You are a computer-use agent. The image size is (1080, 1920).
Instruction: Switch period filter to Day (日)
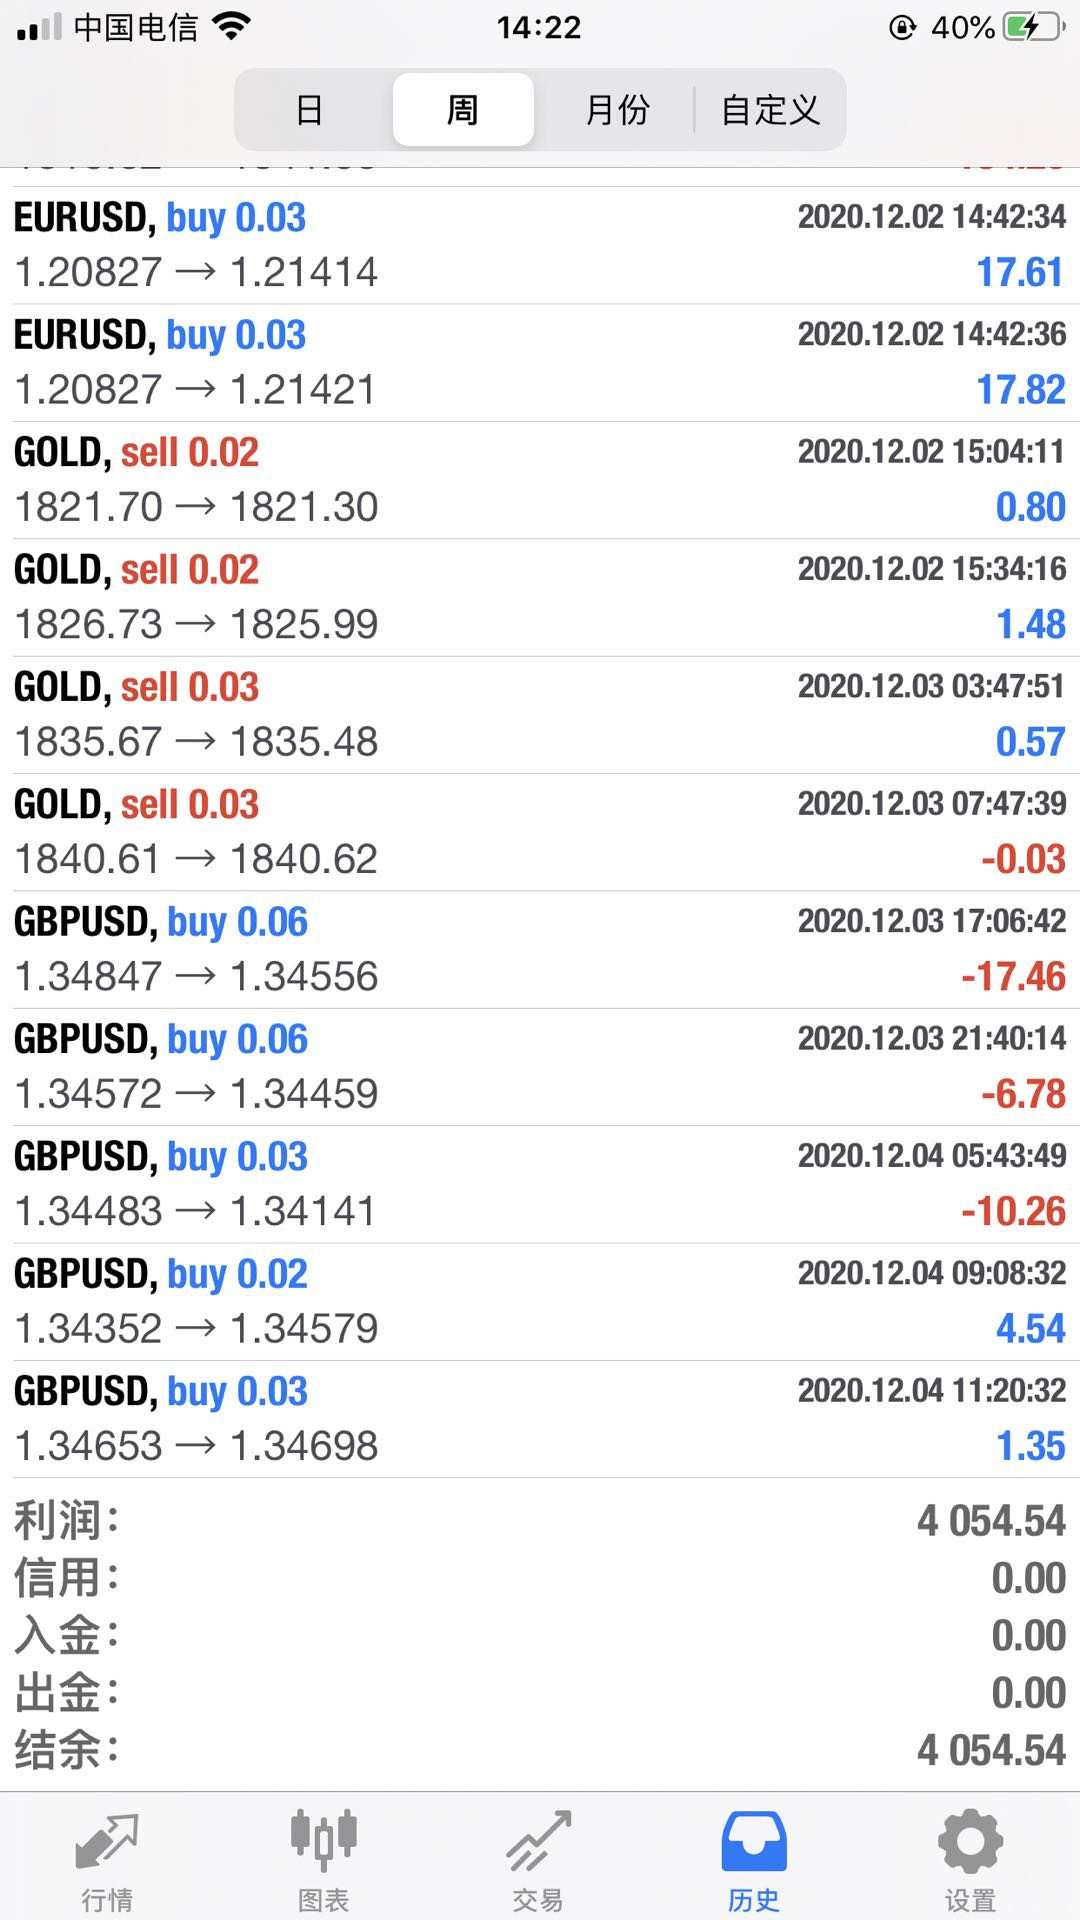(x=310, y=110)
